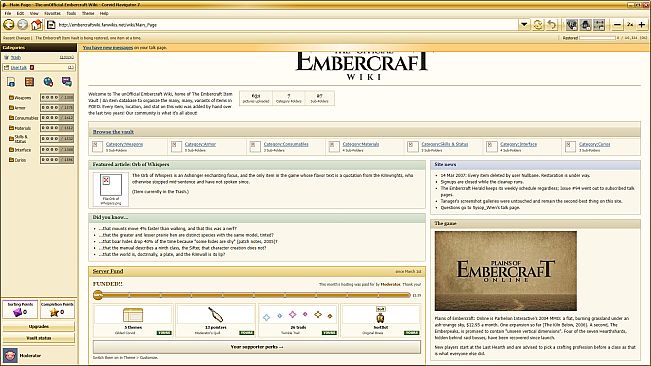Open the Favorites menu
Image resolution: width=651 pixels, height=366 pixels.
point(52,13)
